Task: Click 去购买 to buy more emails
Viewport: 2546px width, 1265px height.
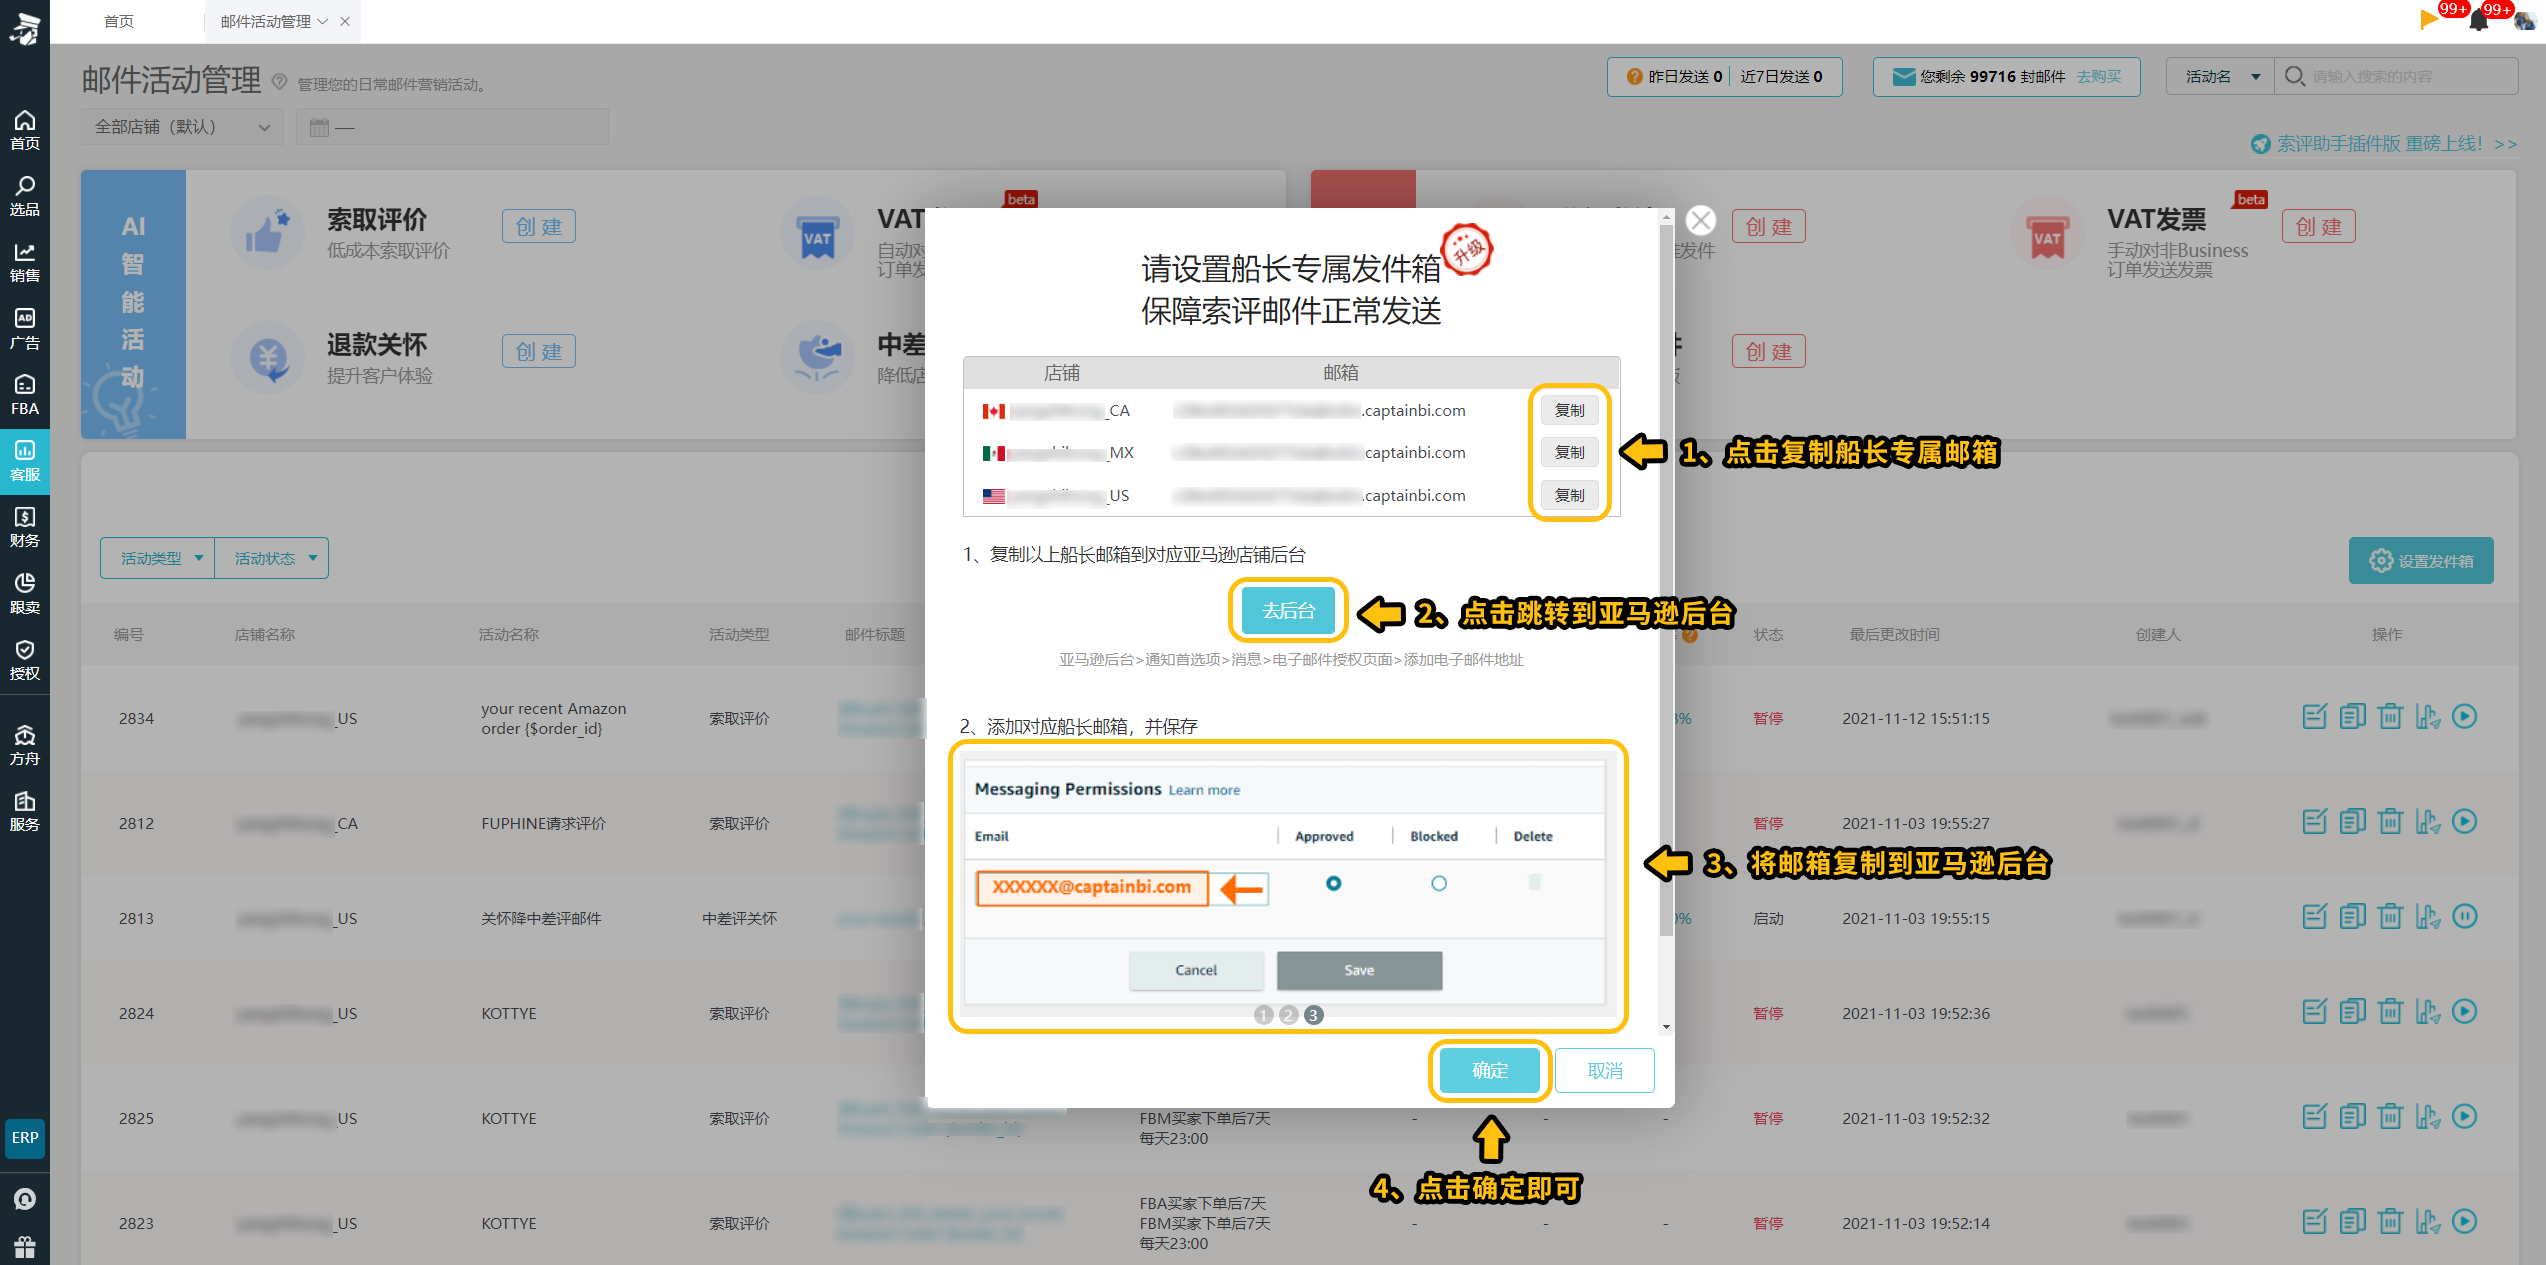Action: [x=2099, y=76]
